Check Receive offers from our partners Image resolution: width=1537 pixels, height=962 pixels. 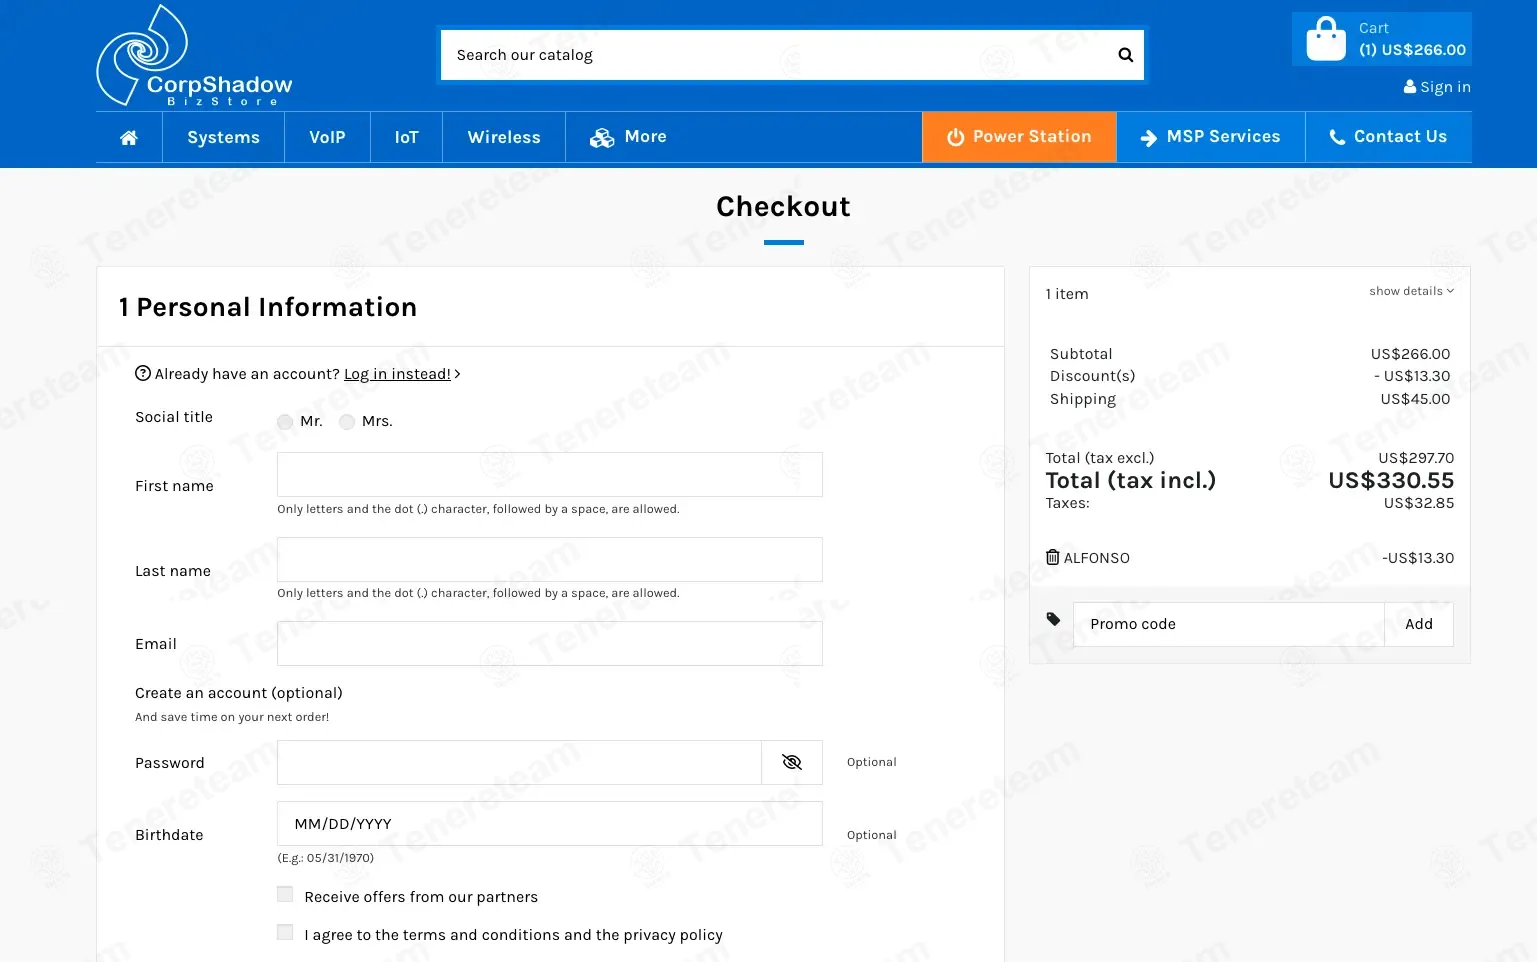pos(285,895)
